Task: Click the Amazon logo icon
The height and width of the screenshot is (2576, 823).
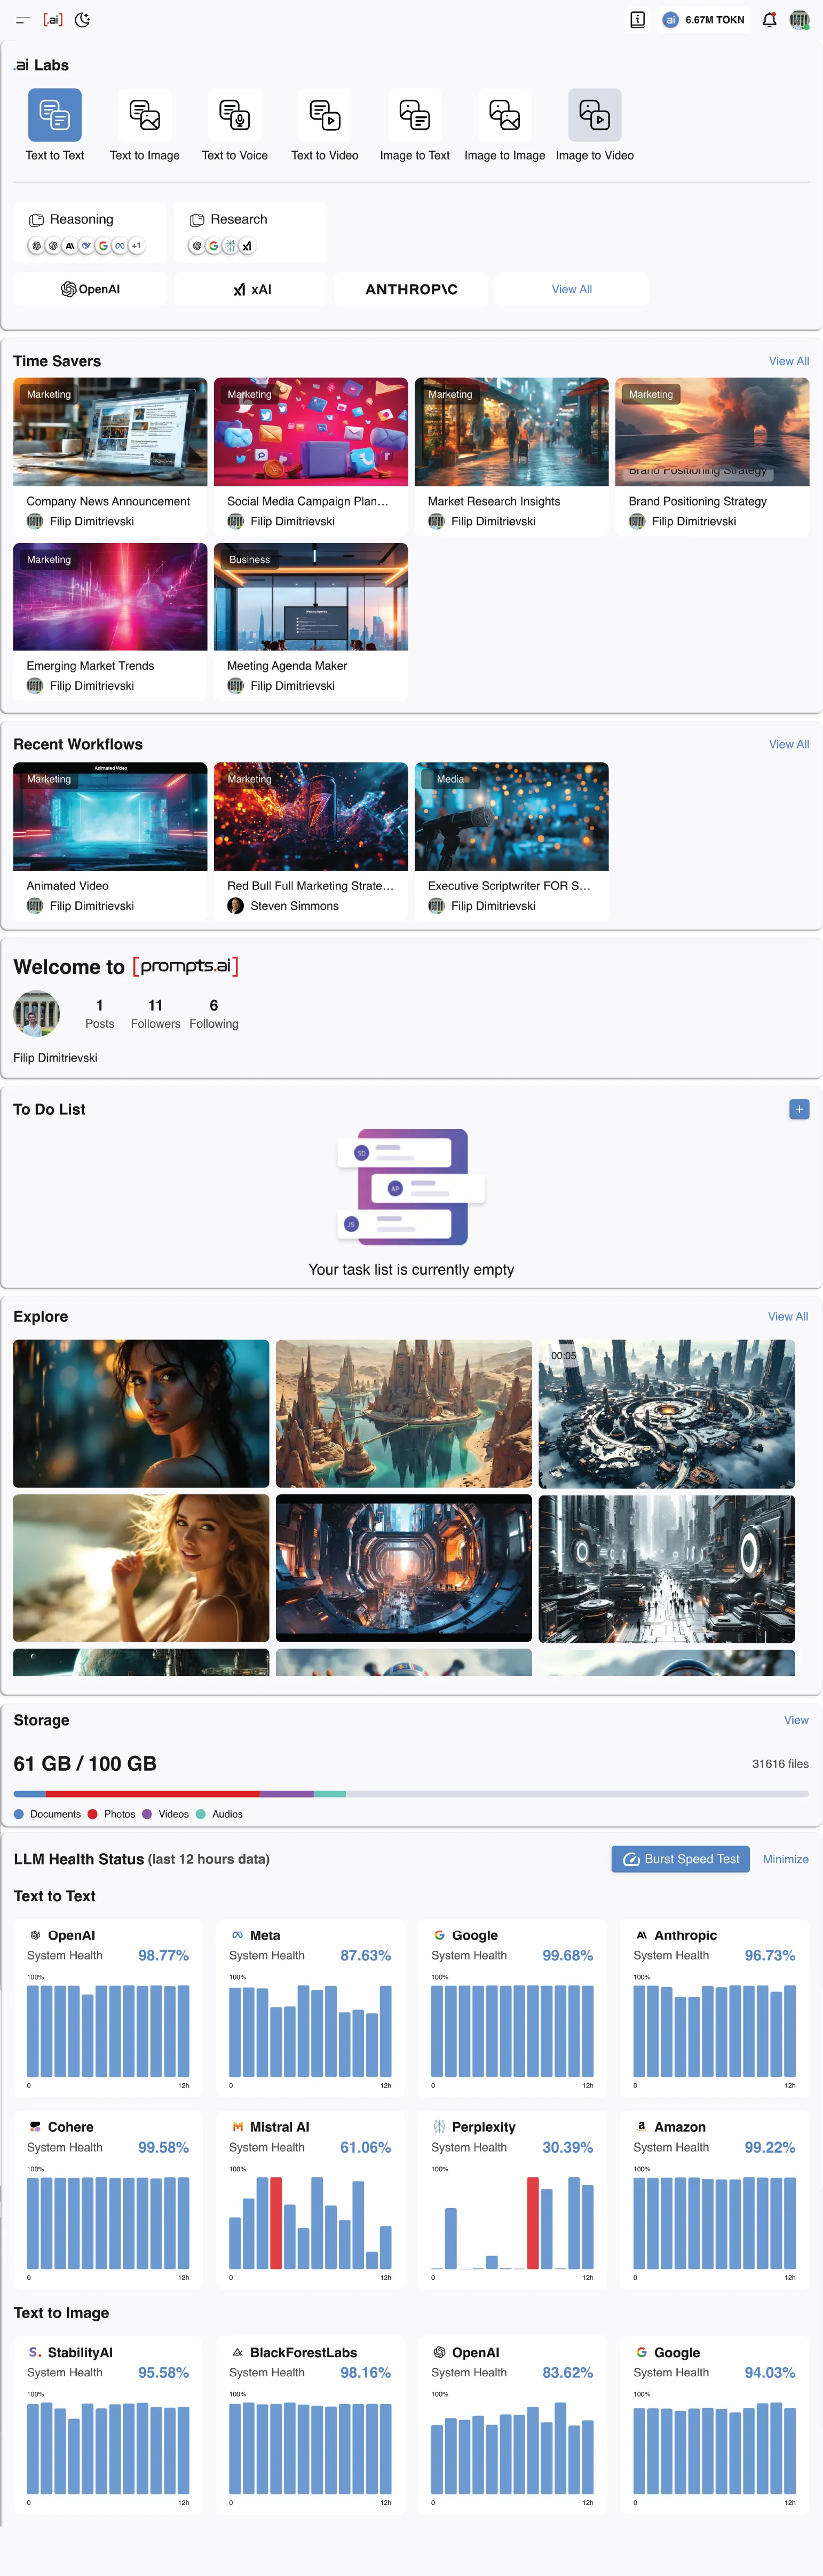Action: tap(641, 2127)
